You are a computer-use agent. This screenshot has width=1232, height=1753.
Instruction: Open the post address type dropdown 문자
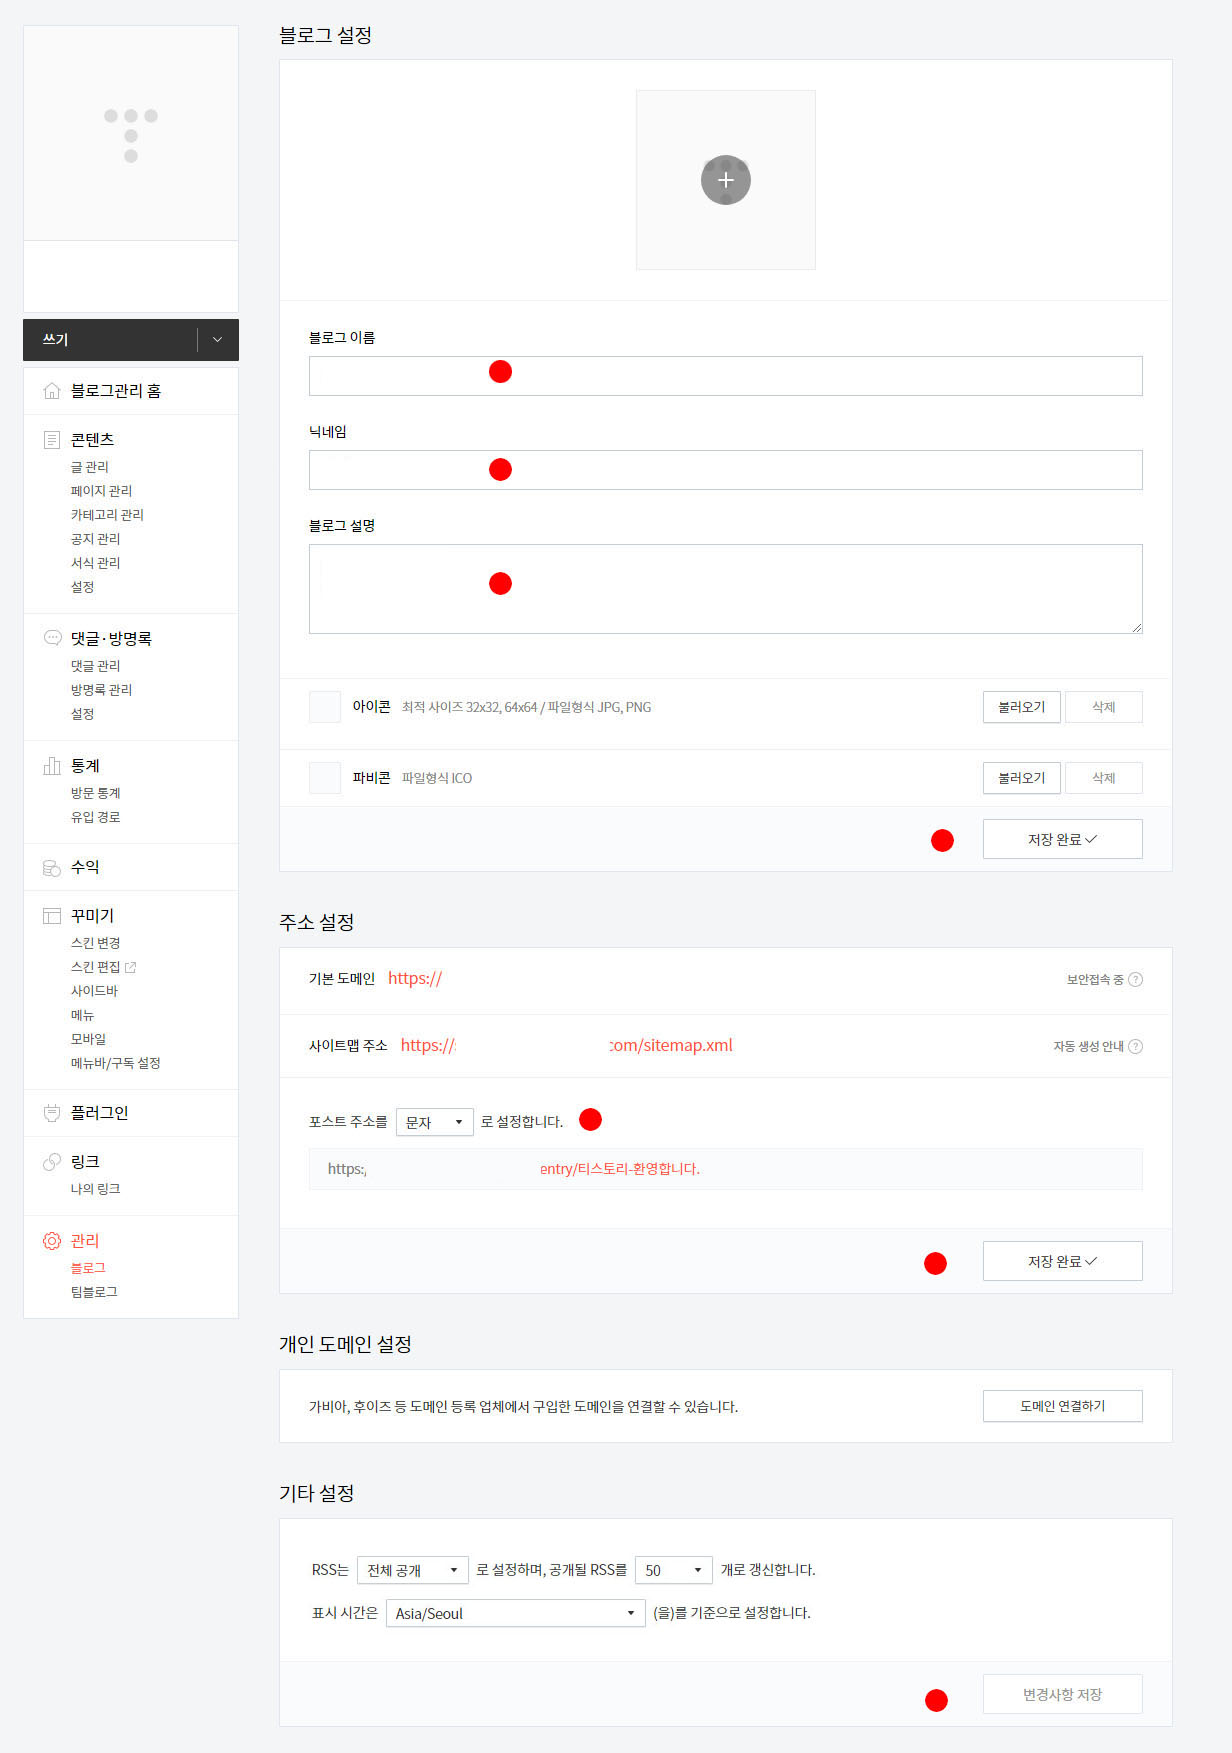coord(435,1122)
